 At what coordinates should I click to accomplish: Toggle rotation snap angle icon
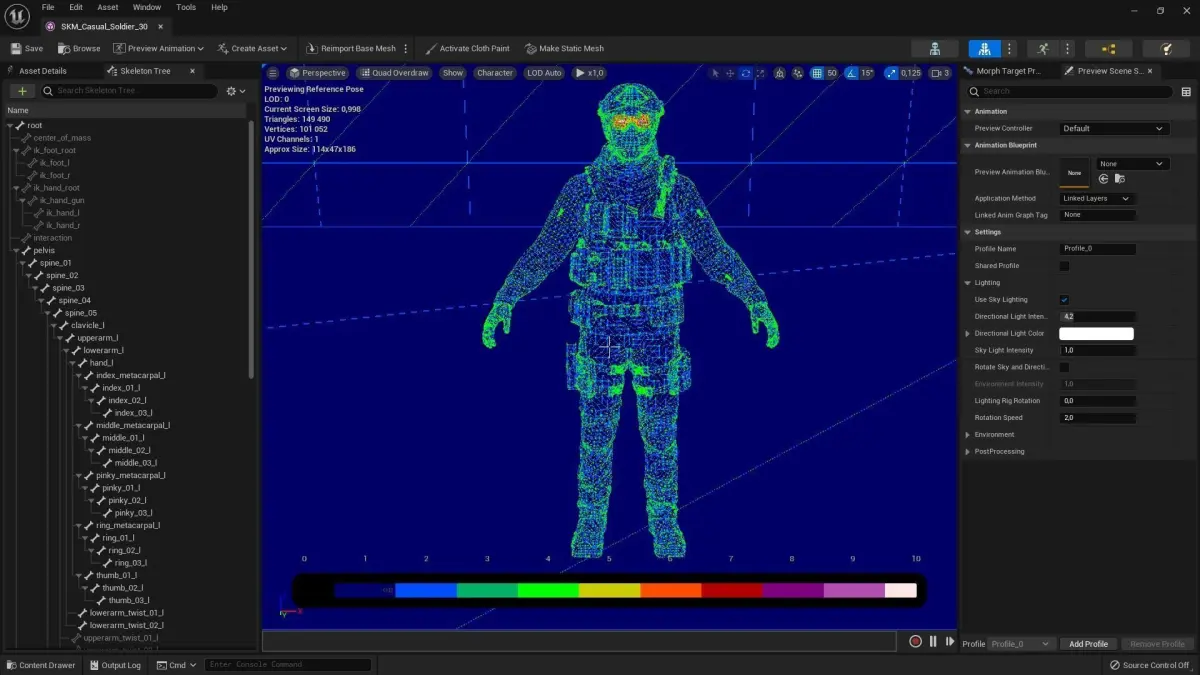tap(852, 73)
